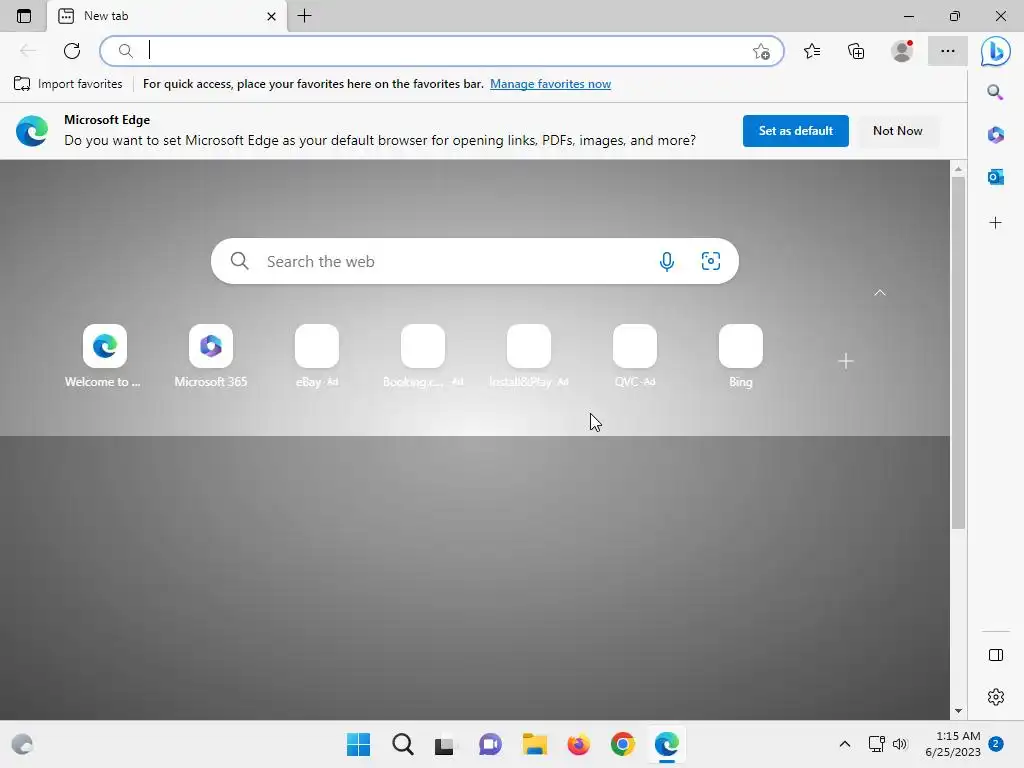Image resolution: width=1024 pixels, height=768 pixels.
Task: Add a new quick link site
Action: [846, 360]
